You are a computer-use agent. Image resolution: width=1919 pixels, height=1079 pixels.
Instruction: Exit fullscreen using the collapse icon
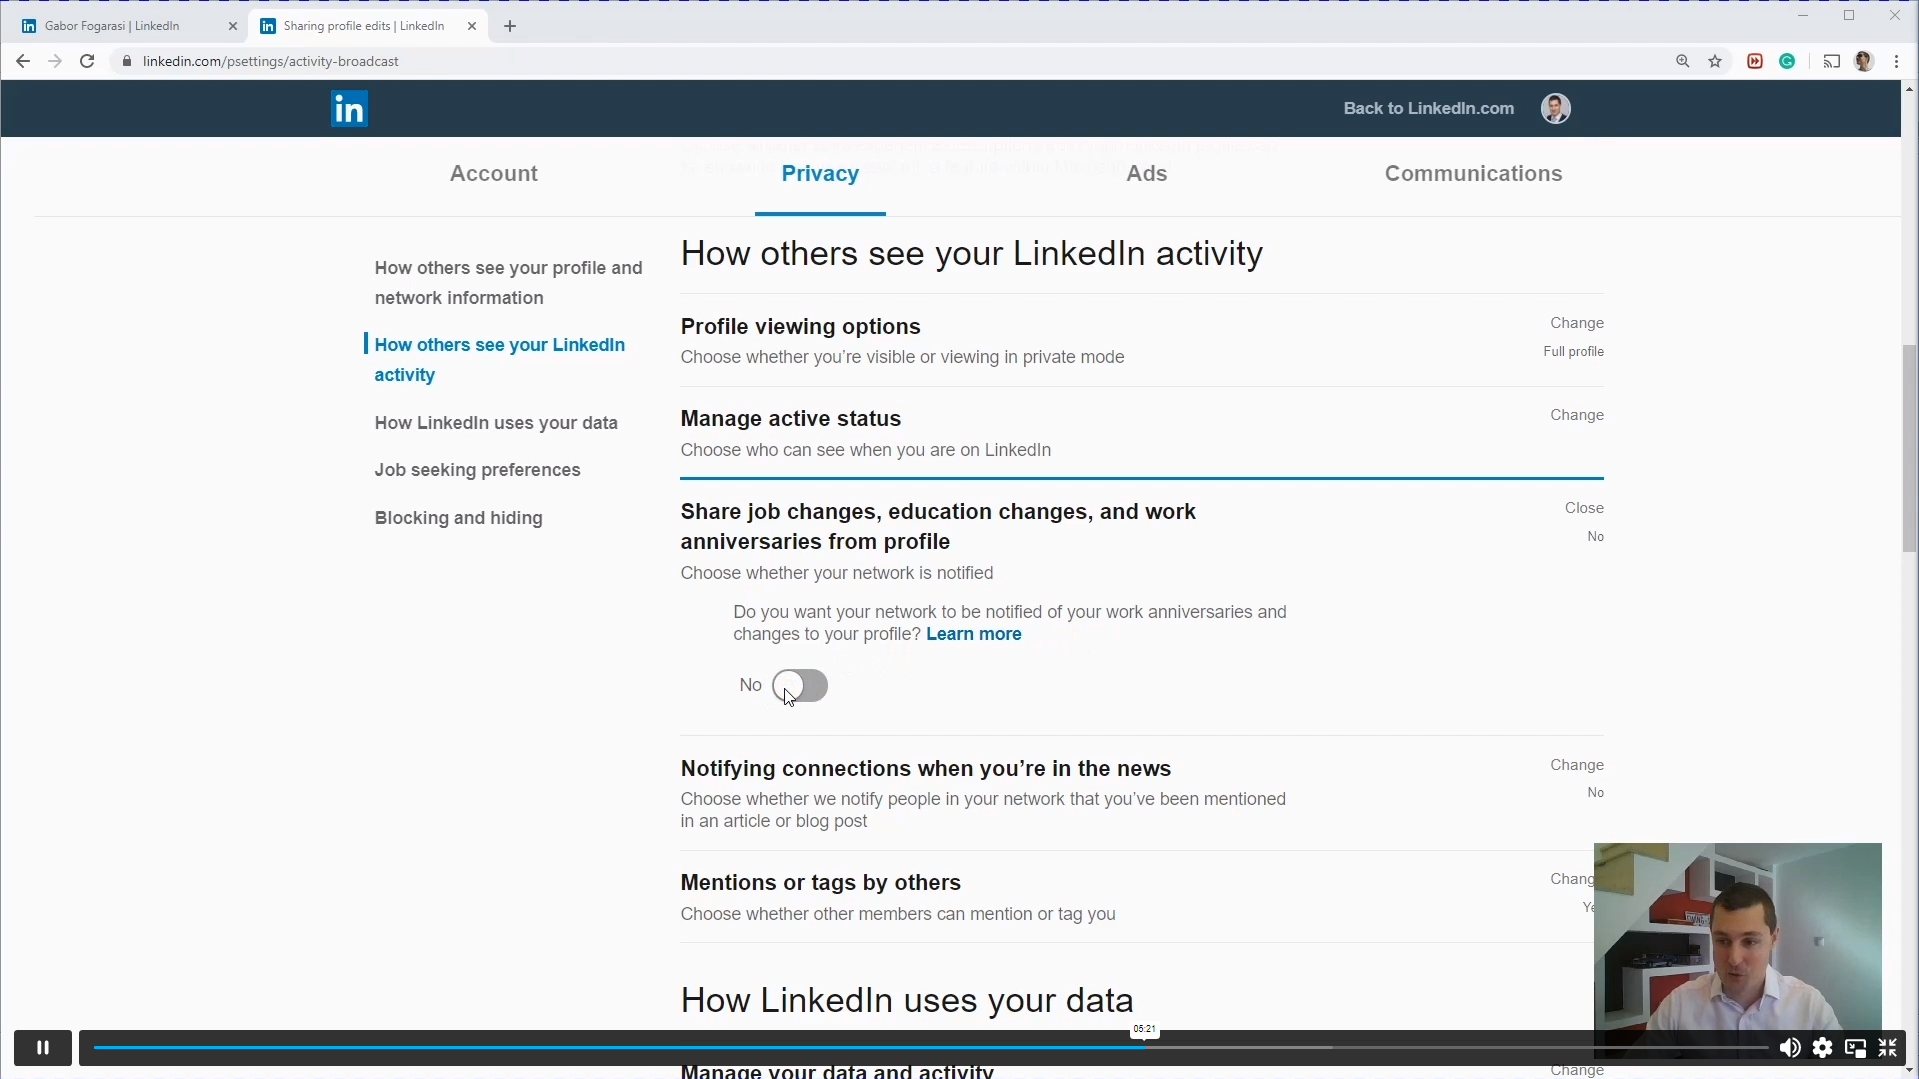(1887, 1047)
